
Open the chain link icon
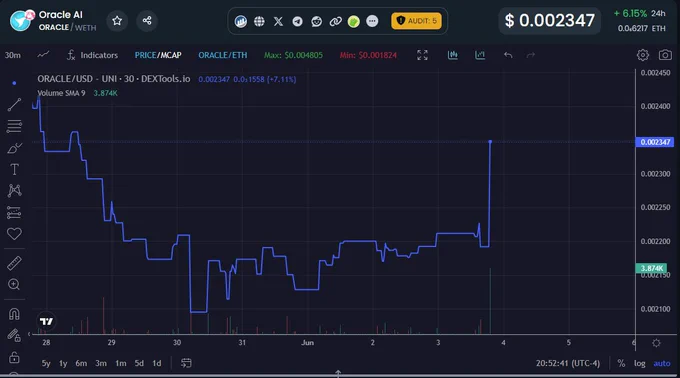336,21
